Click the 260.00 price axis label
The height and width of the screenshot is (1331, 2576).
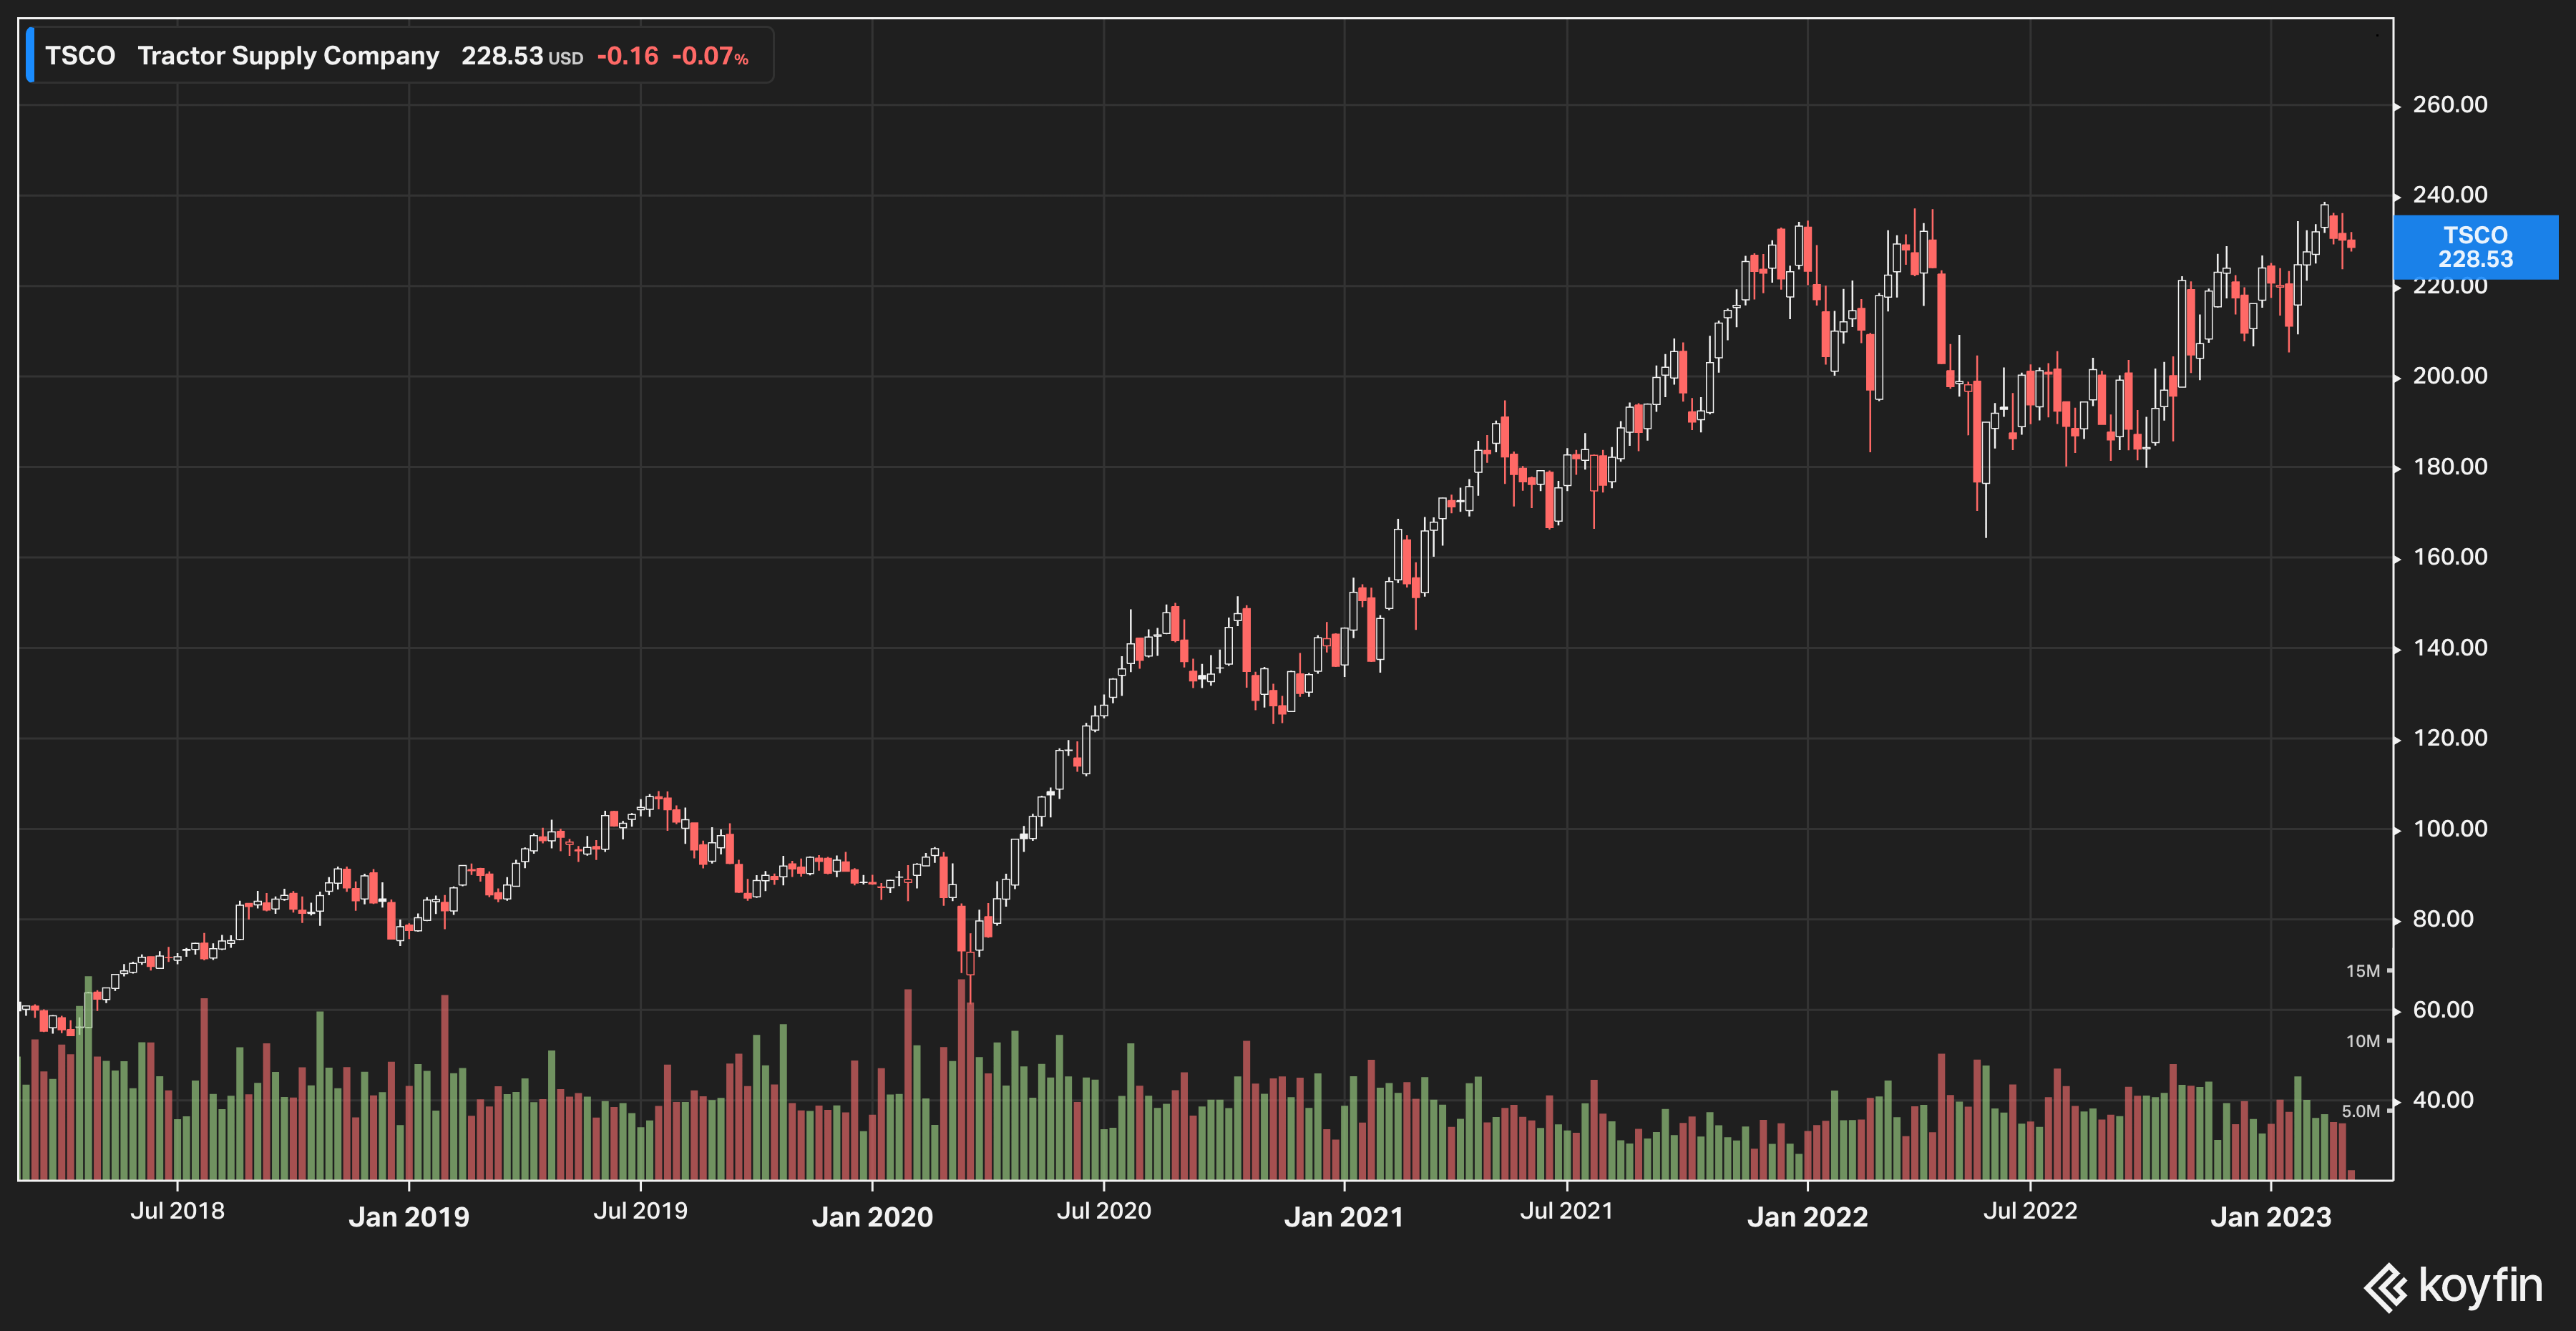point(2450,105)
